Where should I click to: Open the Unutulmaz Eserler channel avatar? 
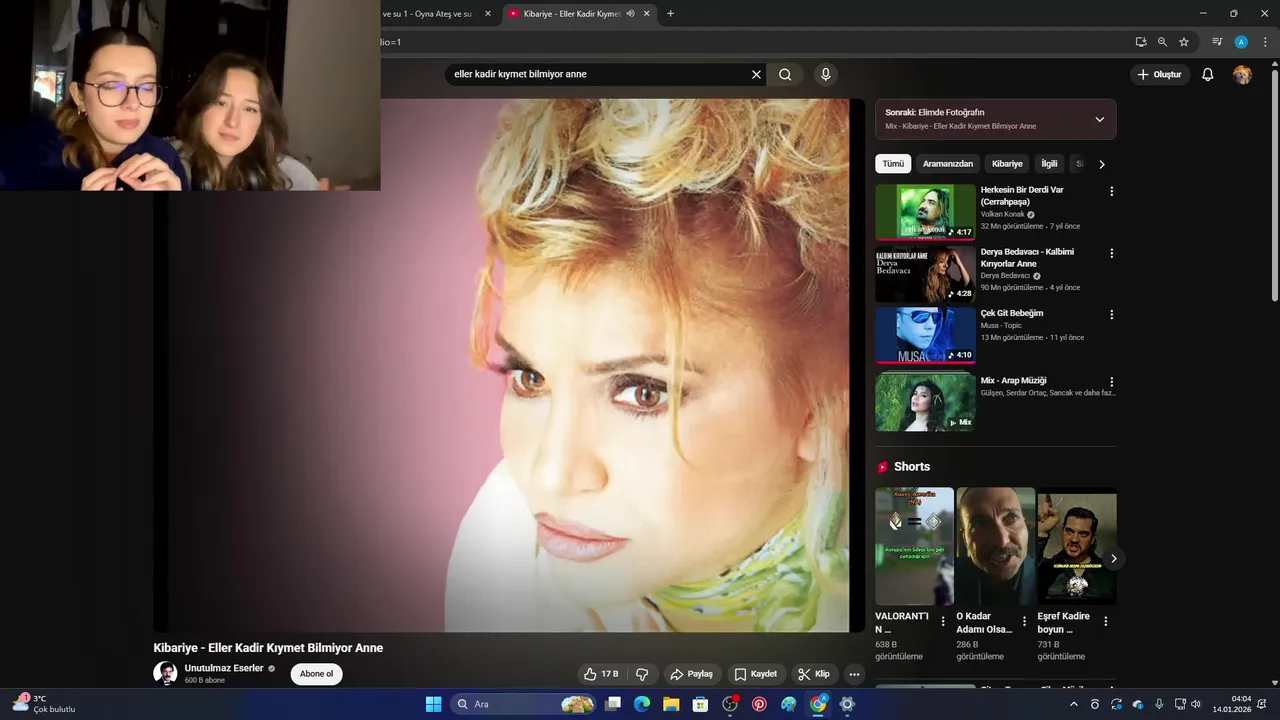[165, 673]
